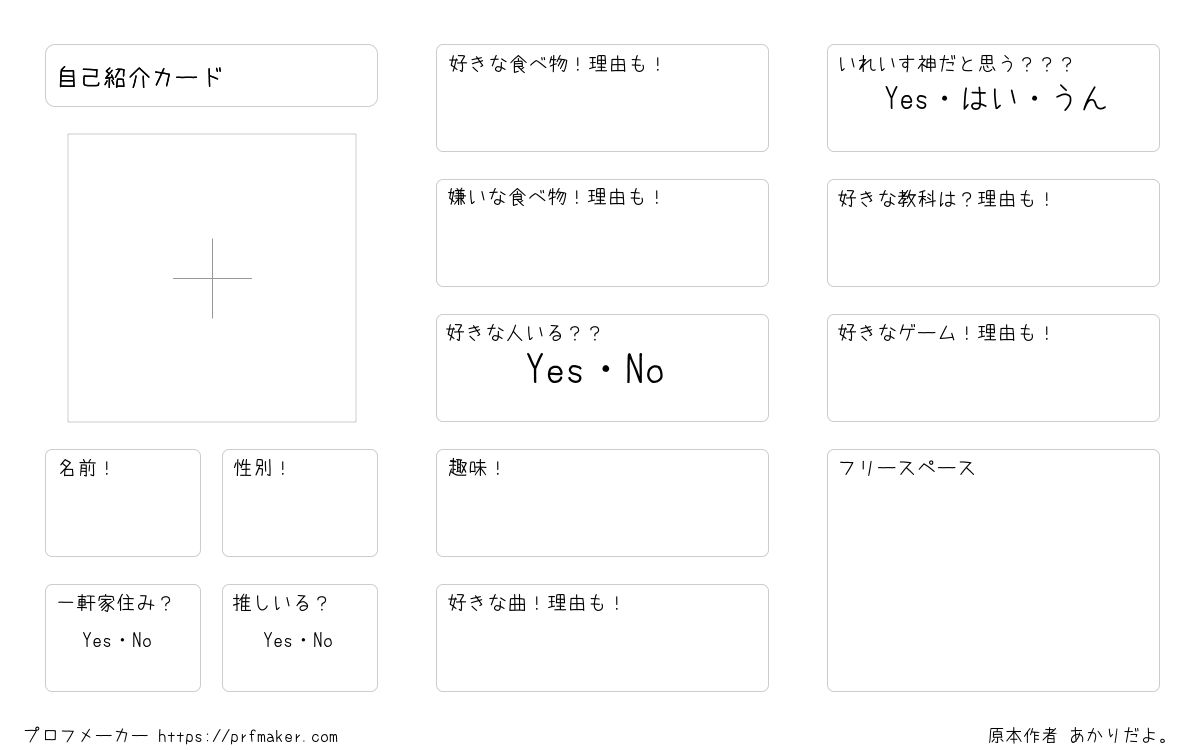
Task: Click the 名前！ name field
Action: [123, 503]
